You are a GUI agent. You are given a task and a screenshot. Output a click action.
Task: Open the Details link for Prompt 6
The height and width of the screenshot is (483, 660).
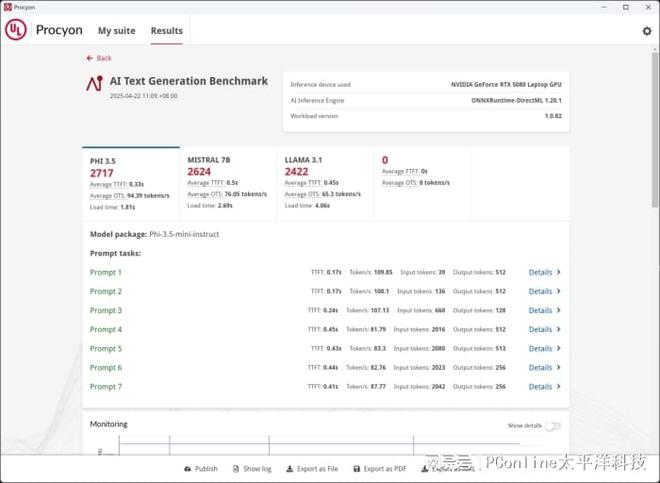[540, 368]
